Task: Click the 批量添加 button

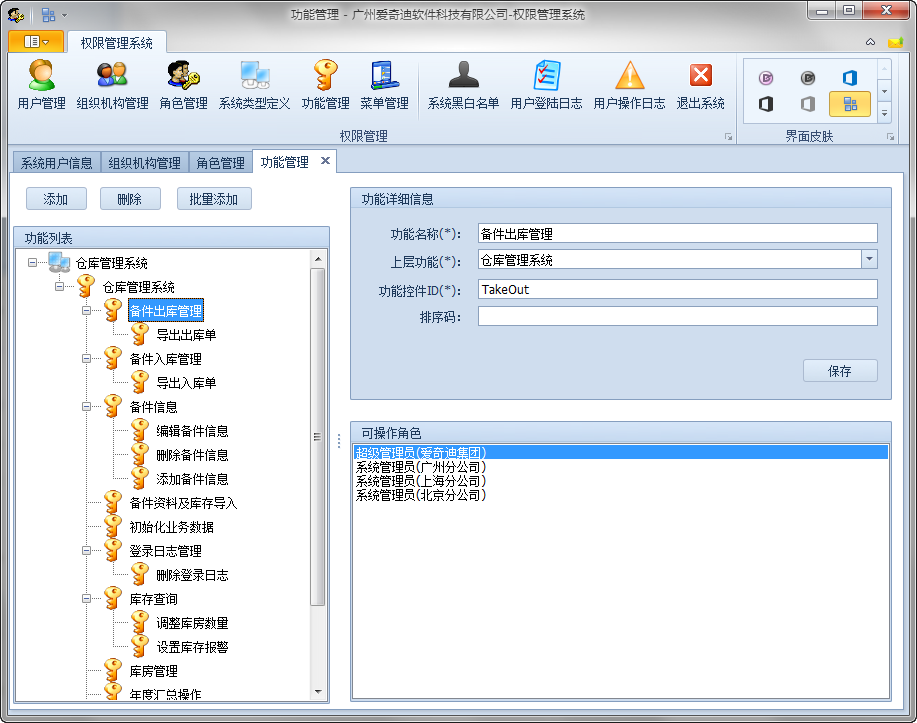Action: 214,199
